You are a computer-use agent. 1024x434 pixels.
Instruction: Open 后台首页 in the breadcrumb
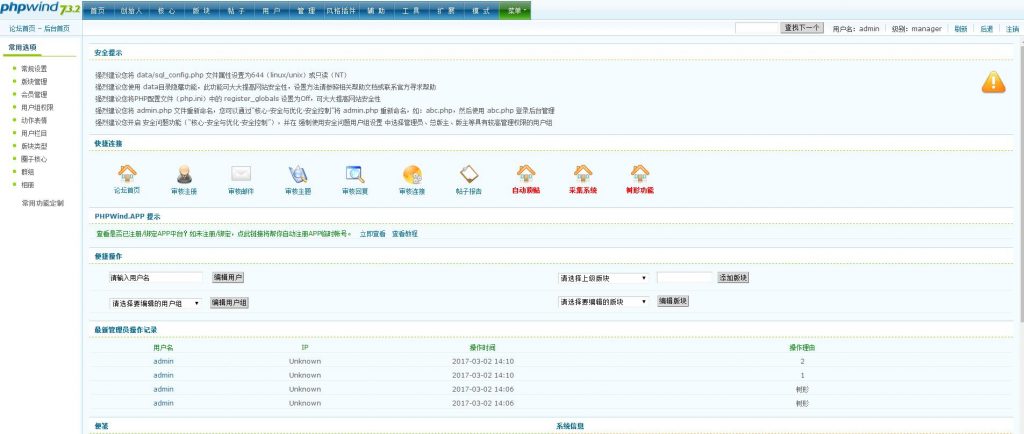57,29
